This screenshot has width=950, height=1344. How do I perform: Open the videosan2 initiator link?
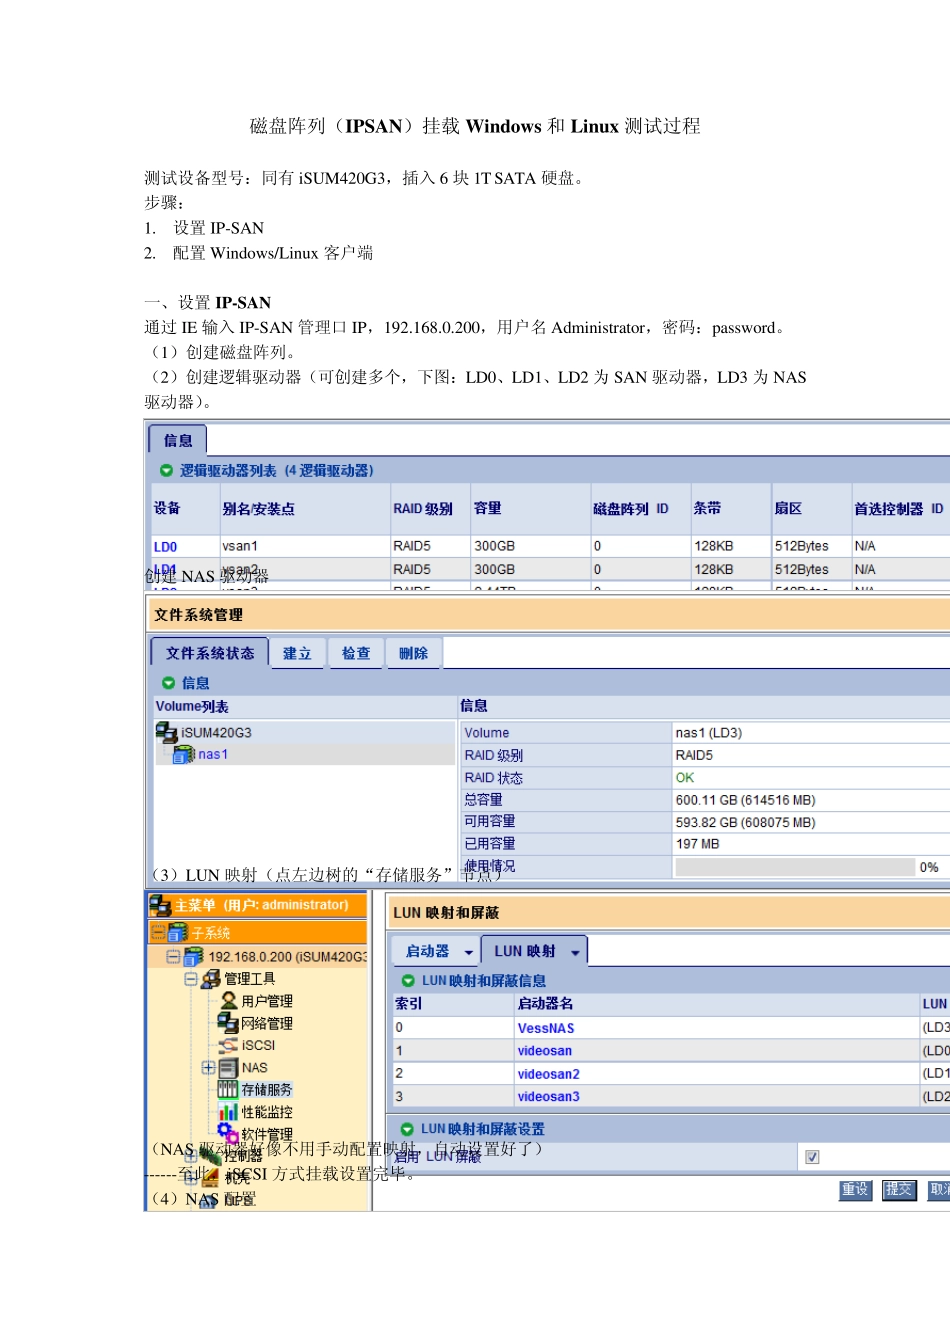pyautogui.click(x=549, y=1074)
